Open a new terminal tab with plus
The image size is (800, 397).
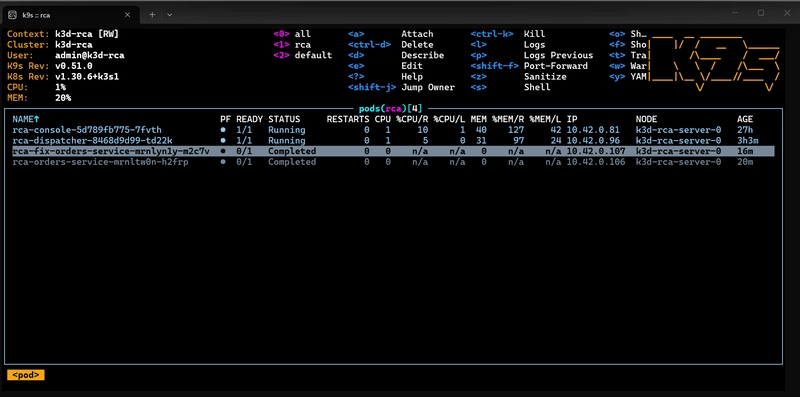click(152, 15)
